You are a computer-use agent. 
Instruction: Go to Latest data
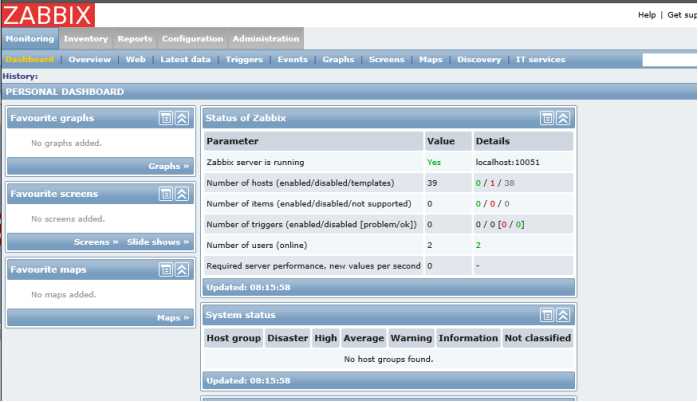[185, 60]
